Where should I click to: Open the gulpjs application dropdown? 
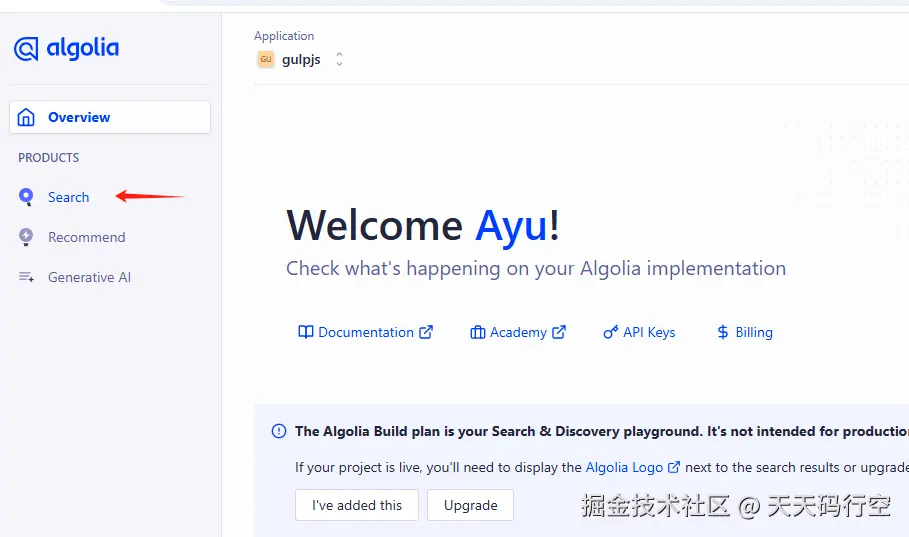(300, 59)
